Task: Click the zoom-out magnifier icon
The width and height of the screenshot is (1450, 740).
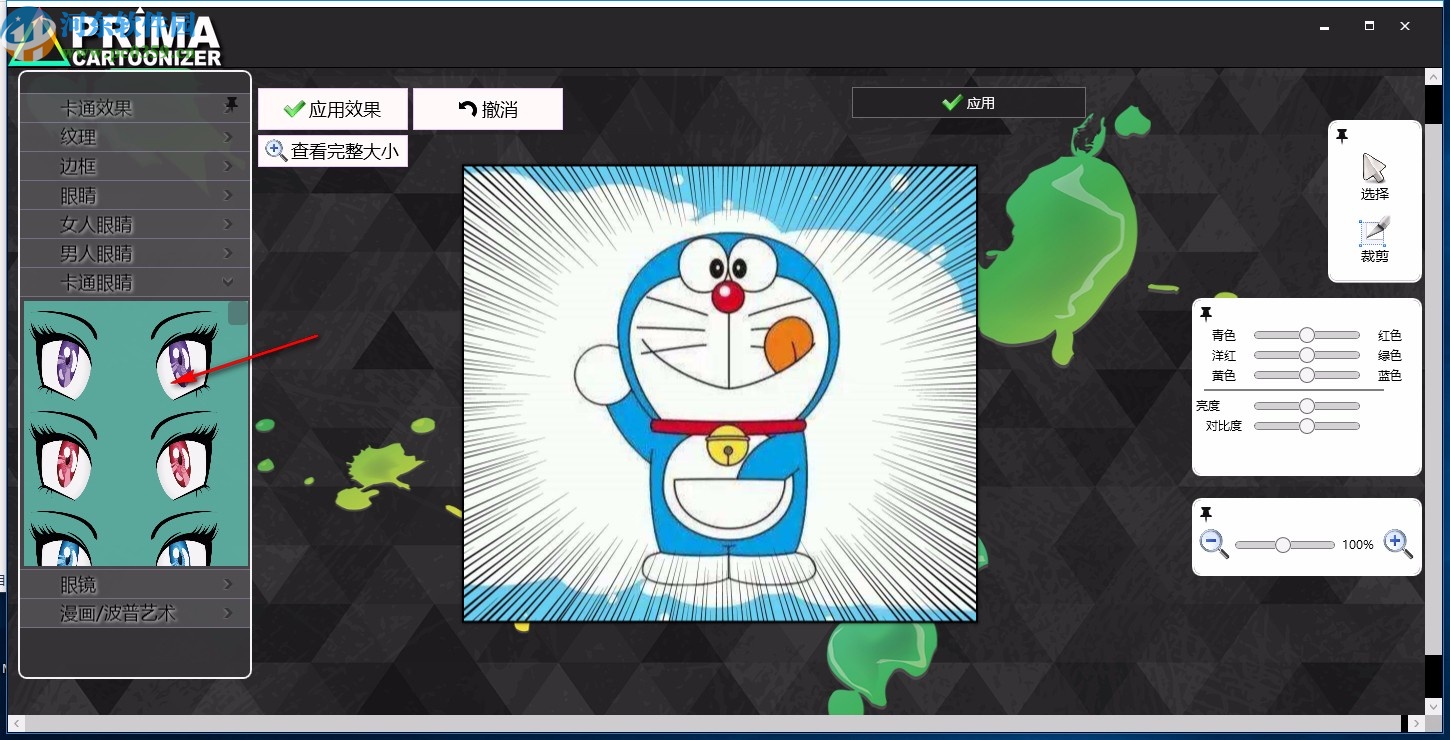Action: click(1215, 543)
